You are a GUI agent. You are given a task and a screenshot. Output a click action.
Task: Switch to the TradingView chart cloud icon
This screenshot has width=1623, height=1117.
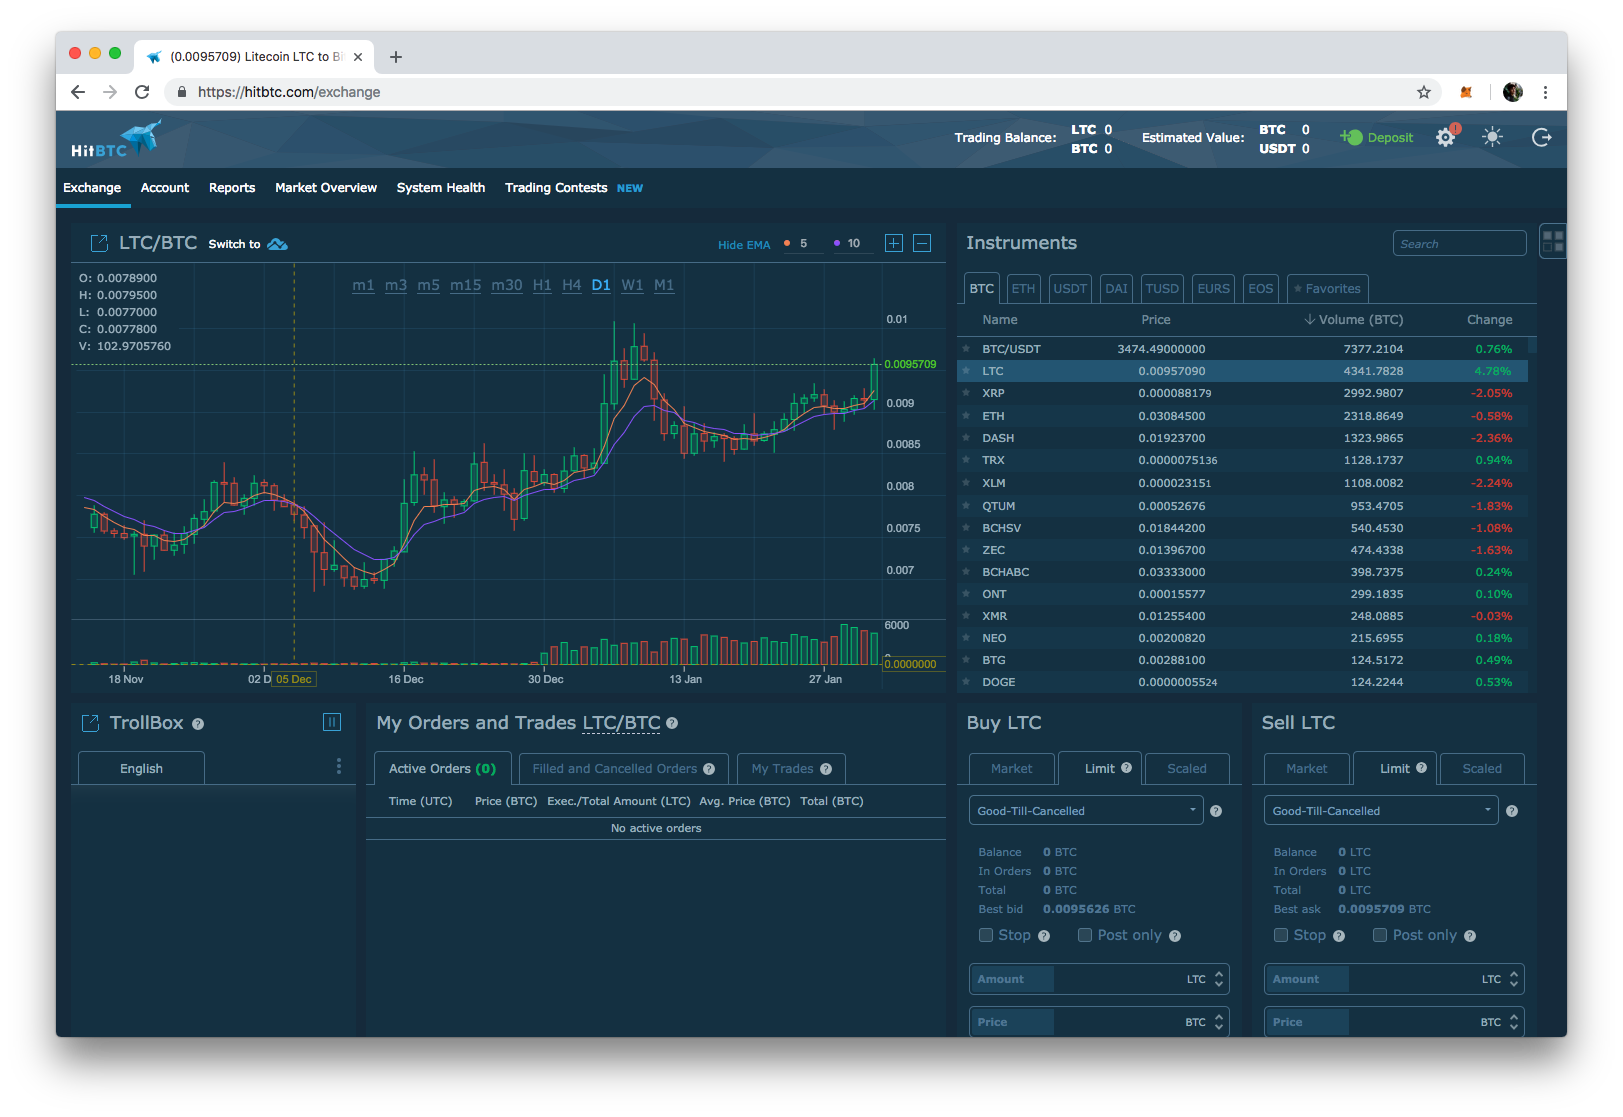pyautogui.click(x=278, y=244)
